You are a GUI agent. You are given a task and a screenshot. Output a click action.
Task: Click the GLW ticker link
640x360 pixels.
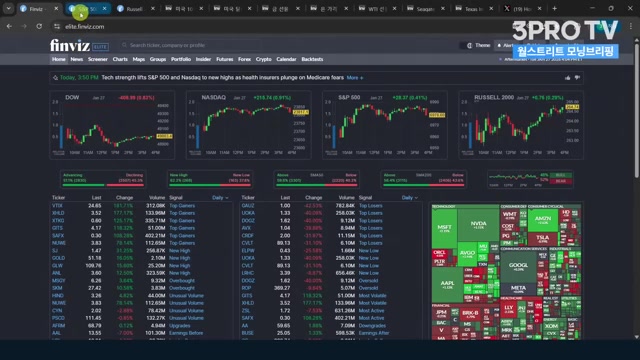[57, 265]
